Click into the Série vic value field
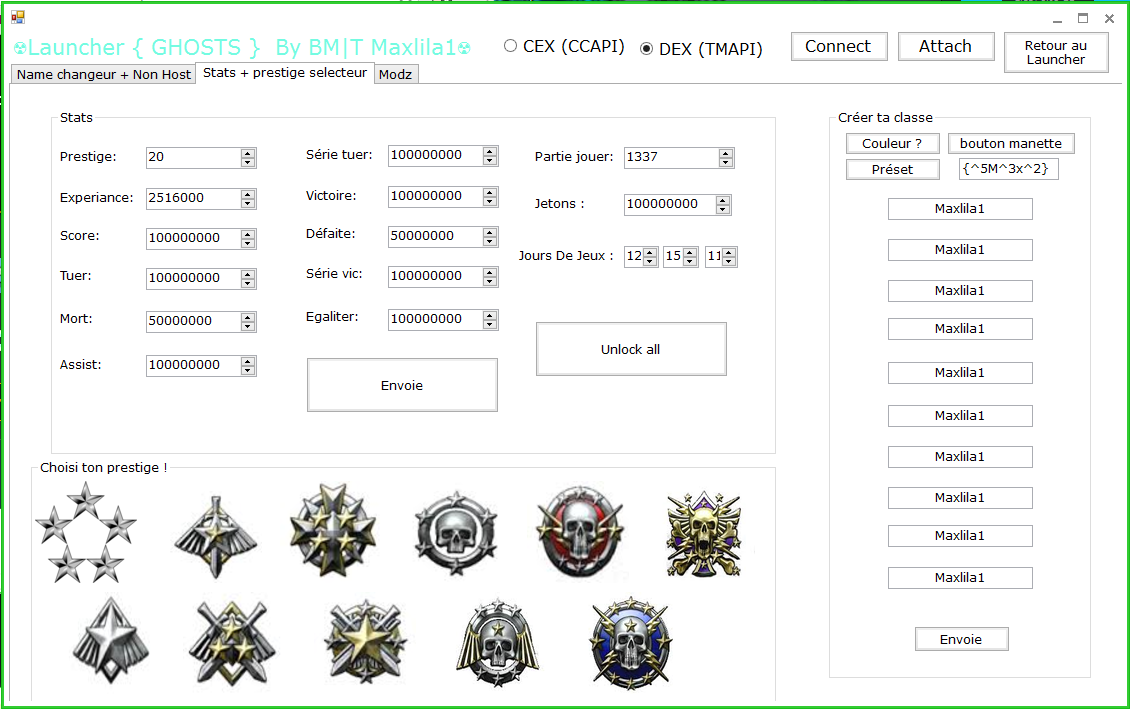1130x709 pixels. (x=436, y=276)
